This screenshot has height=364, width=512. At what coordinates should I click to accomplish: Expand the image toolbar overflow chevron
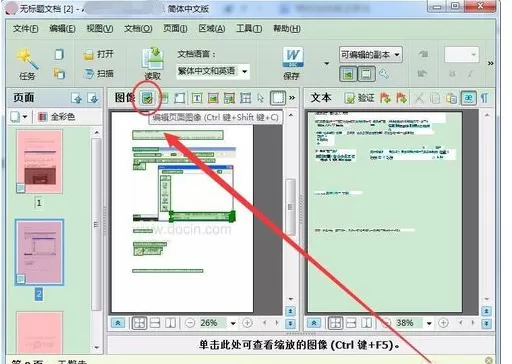tap(292, 98)
